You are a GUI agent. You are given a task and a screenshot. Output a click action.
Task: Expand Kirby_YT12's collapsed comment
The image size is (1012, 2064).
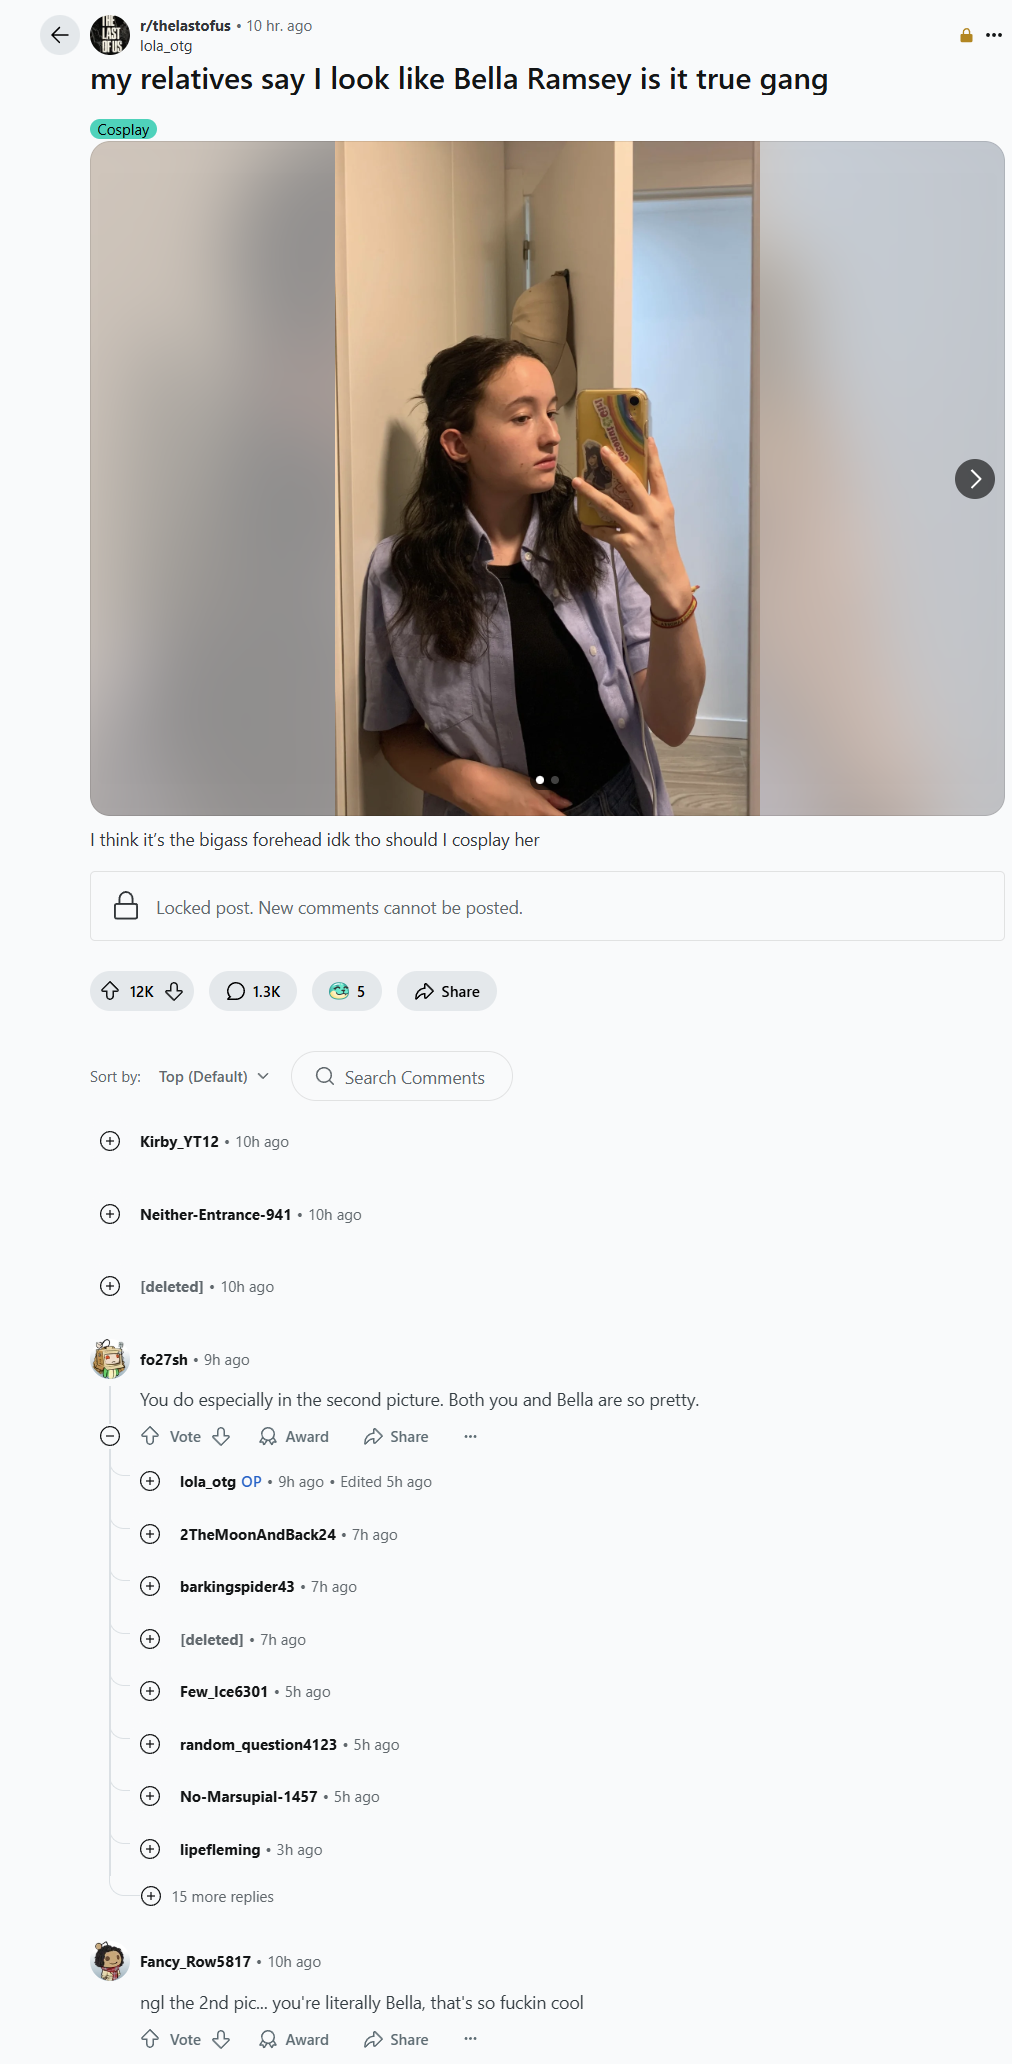110,1141
